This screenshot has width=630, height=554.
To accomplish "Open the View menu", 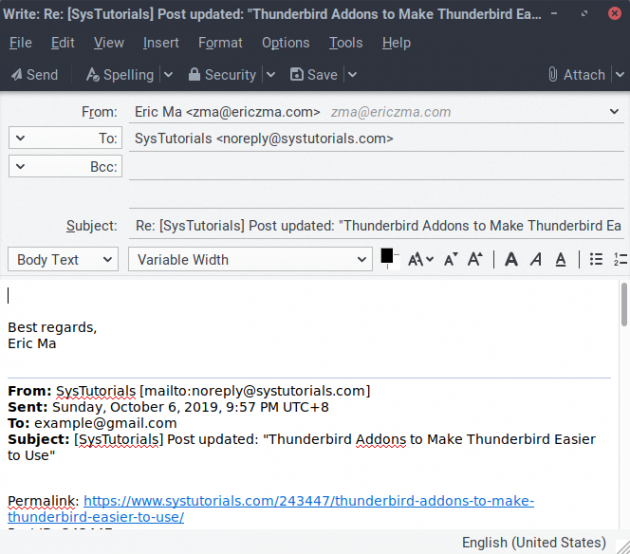I will (109, 43).
